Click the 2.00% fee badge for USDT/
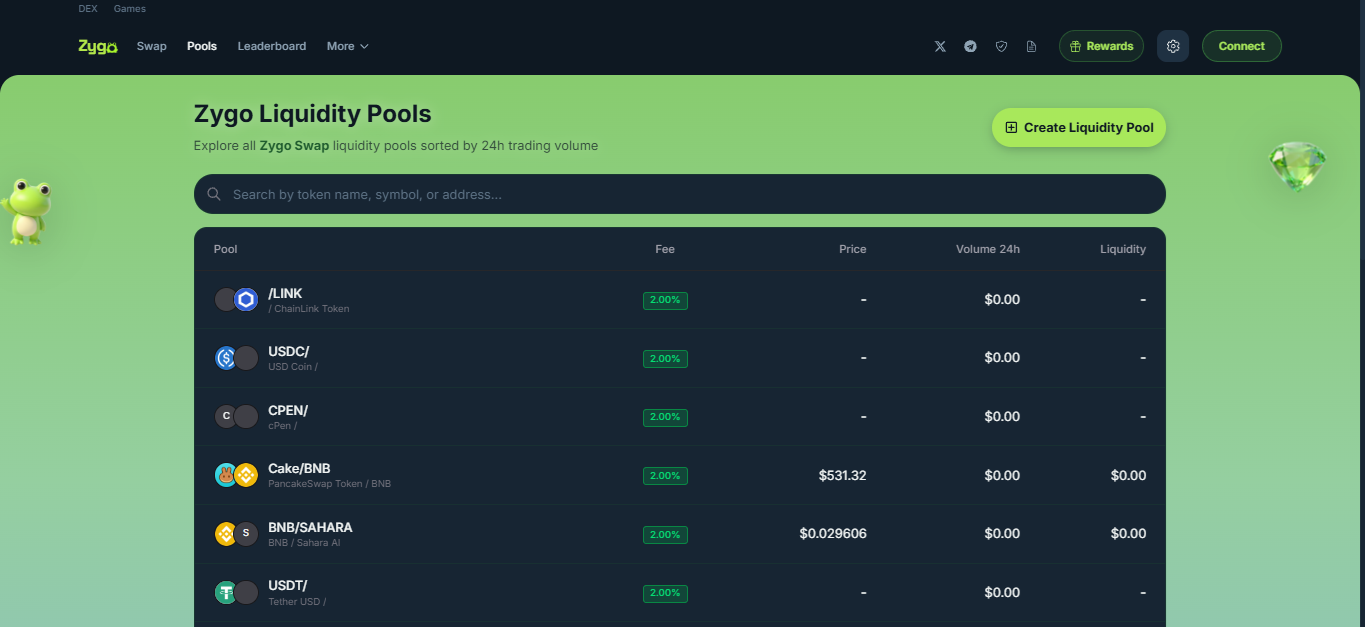The width and height of the screenshot is (1365, 627). click(665, 593)
